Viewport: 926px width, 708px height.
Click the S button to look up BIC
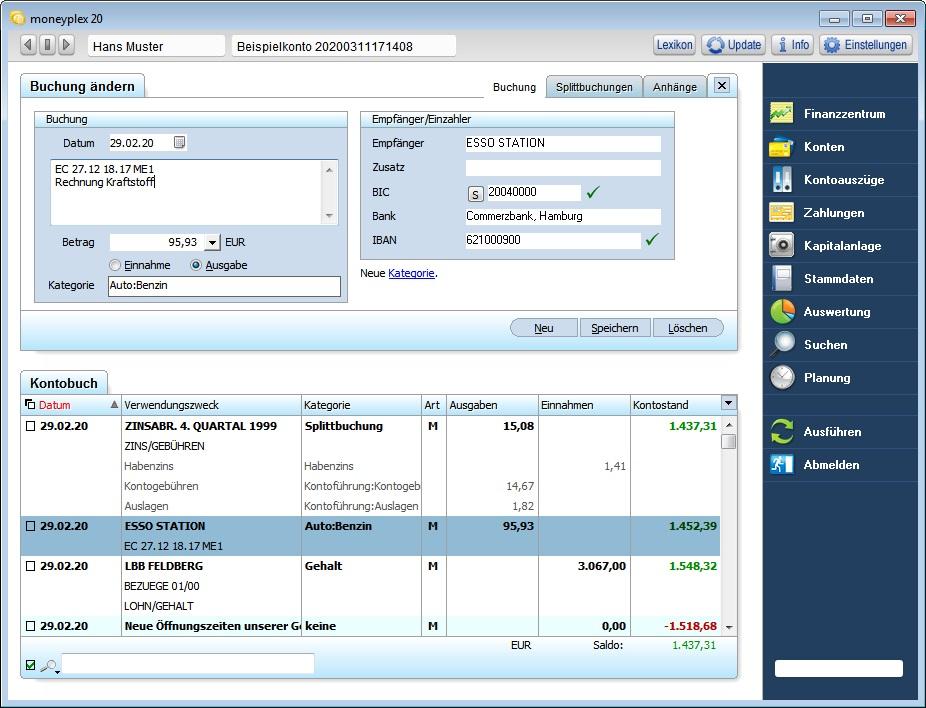[475, 191]
